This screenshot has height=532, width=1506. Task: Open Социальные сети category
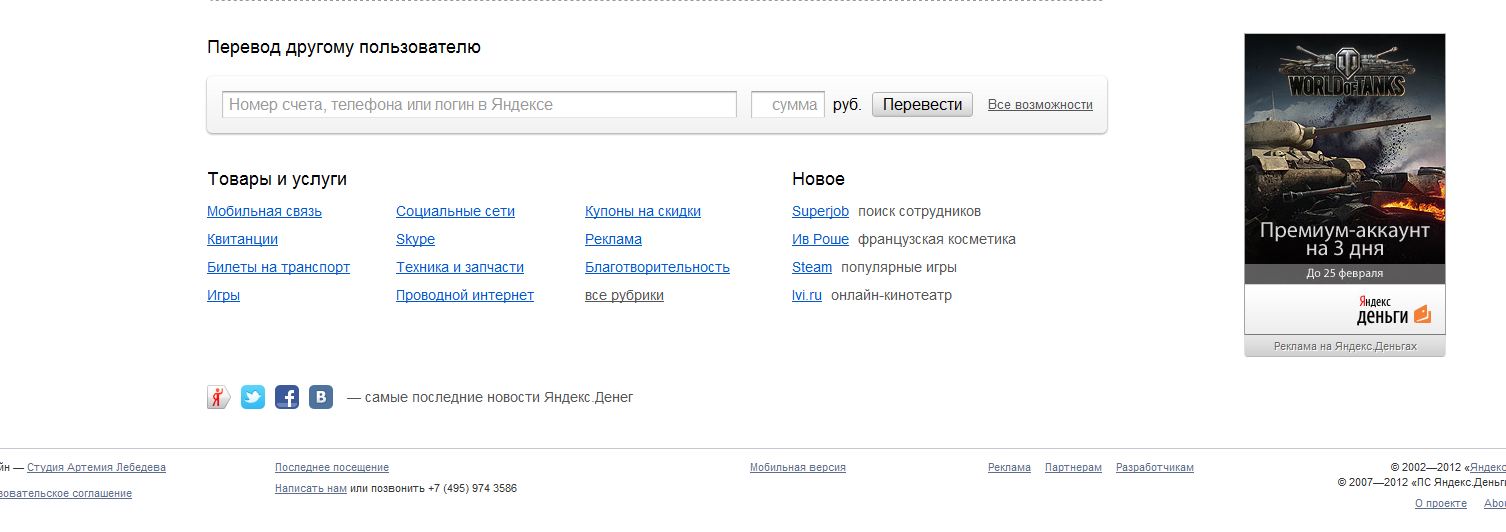coord(455,212)
